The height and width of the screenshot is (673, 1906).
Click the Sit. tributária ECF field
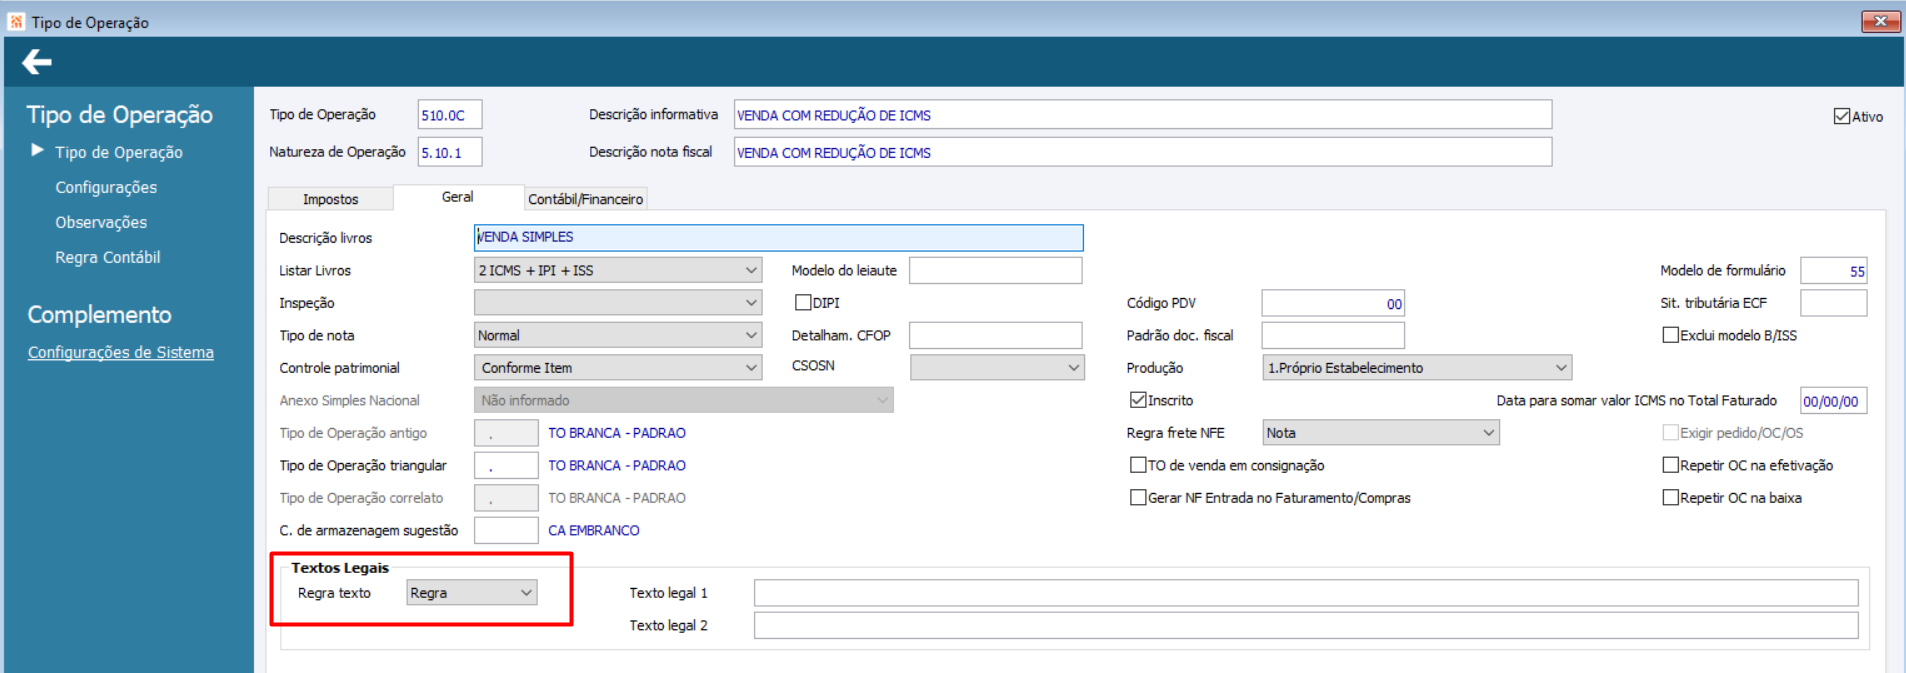click(1833, 303)
